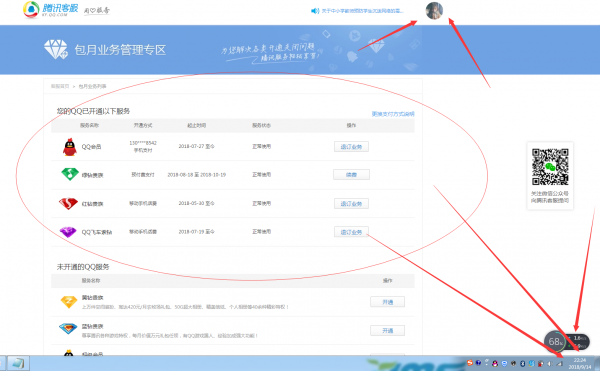Click the date text "2018-05-30 至今"
The height and width of the screenshot is (371, 600).
click(x=196, y=203)
